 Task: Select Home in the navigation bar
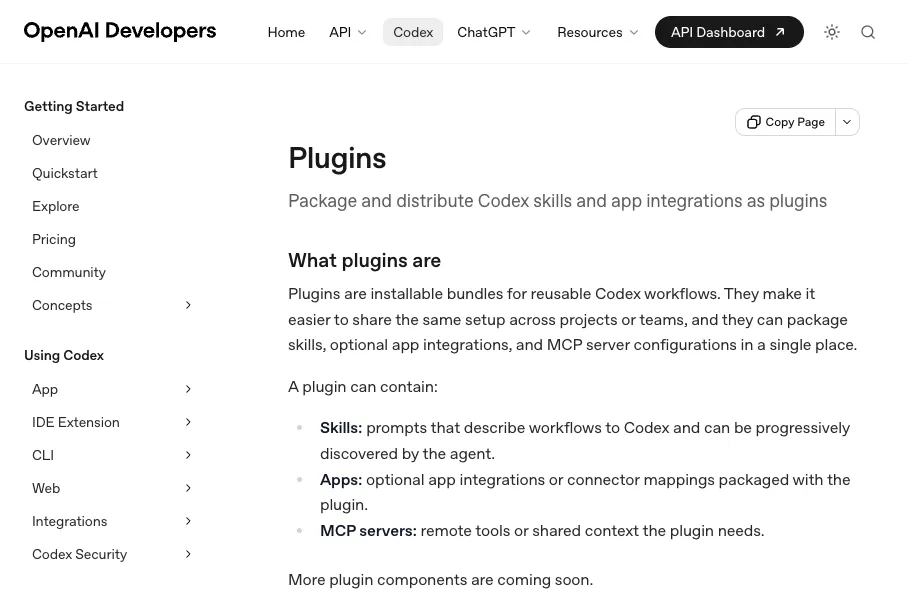tap(286, 32)
